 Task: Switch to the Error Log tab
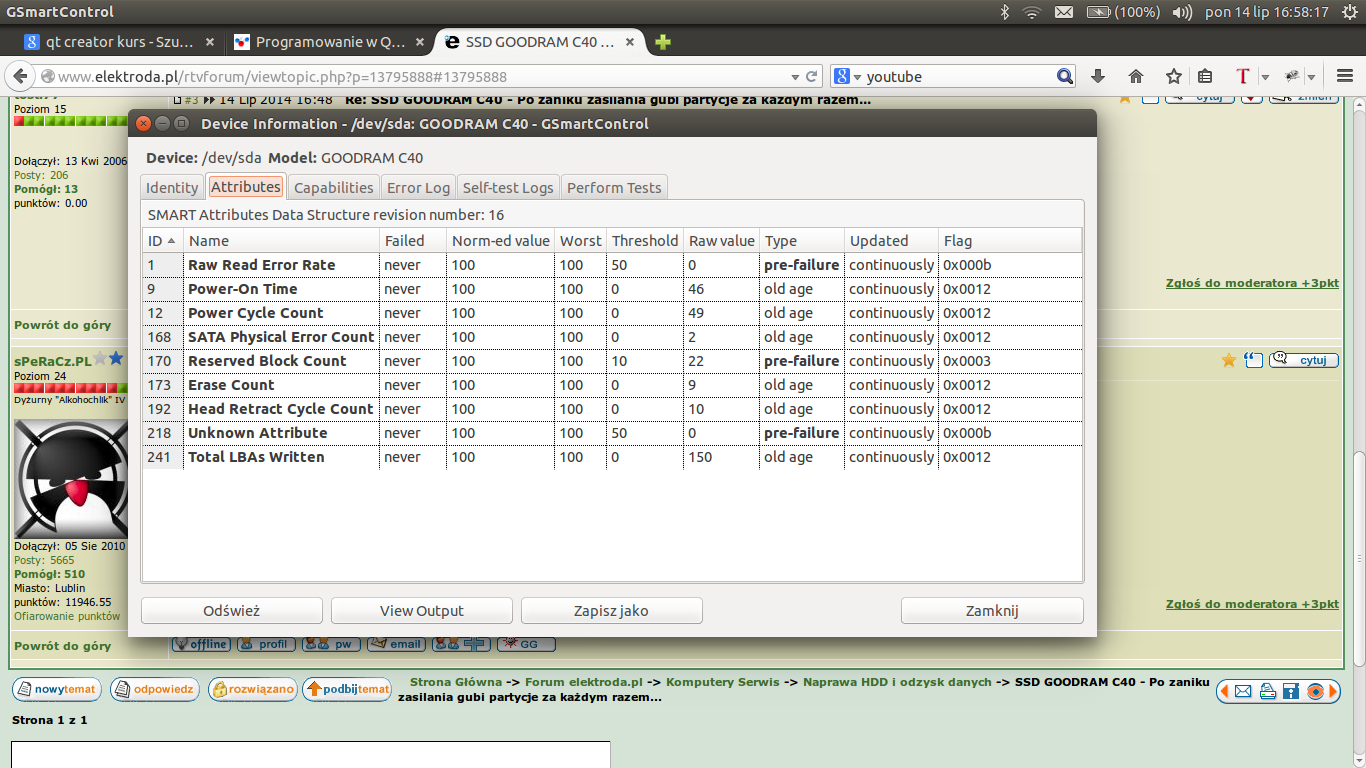pos(418,187)
